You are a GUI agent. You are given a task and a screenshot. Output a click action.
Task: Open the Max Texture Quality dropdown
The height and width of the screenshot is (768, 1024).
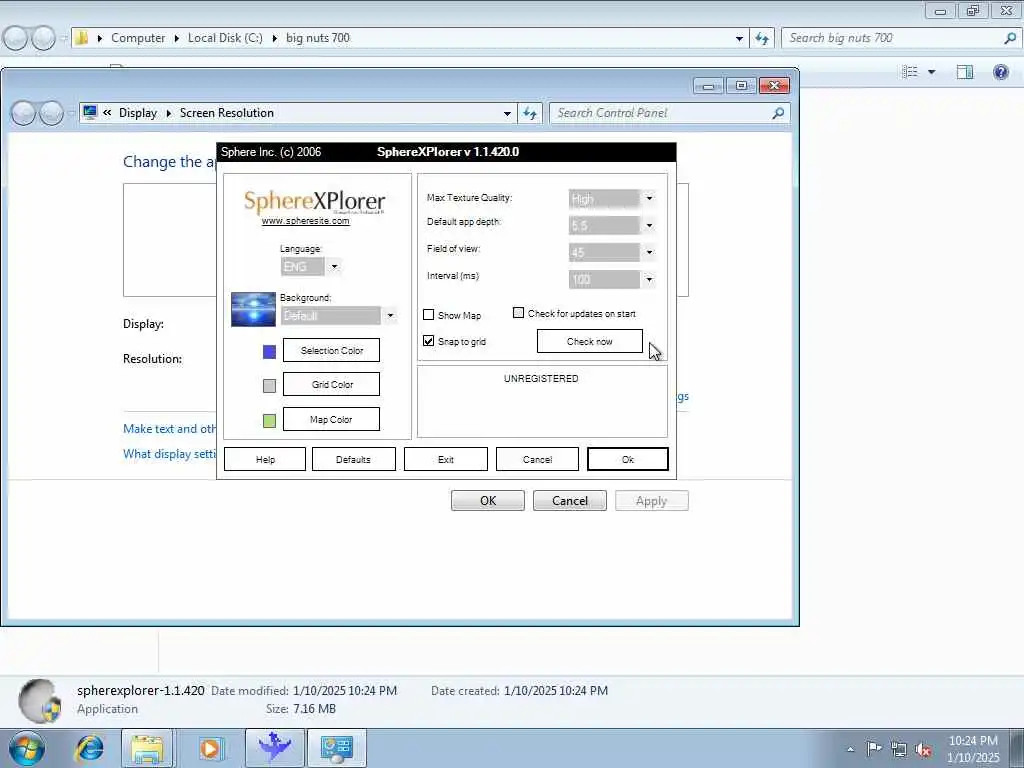(x=649, y=198)
